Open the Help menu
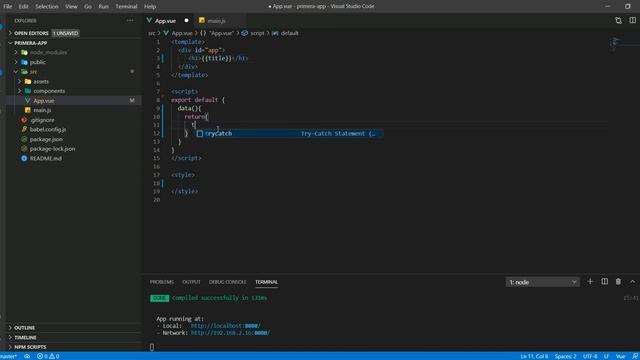The width and height of the screenshot is (640, 360). pos(150,7)
